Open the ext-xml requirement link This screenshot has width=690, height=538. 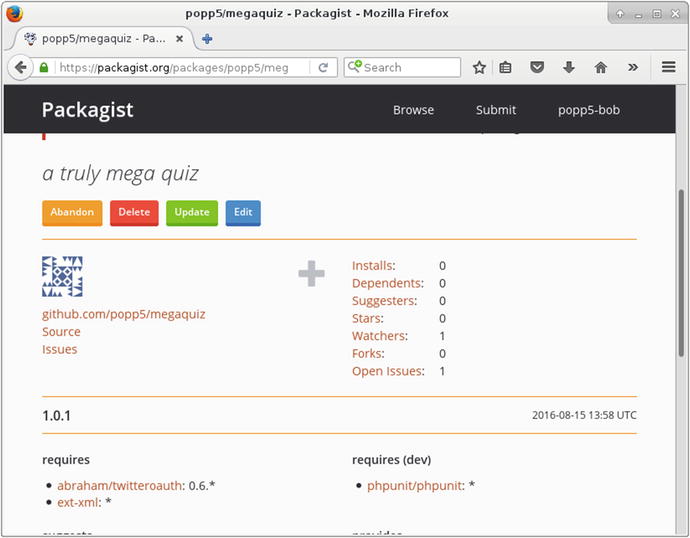point(77,502)
